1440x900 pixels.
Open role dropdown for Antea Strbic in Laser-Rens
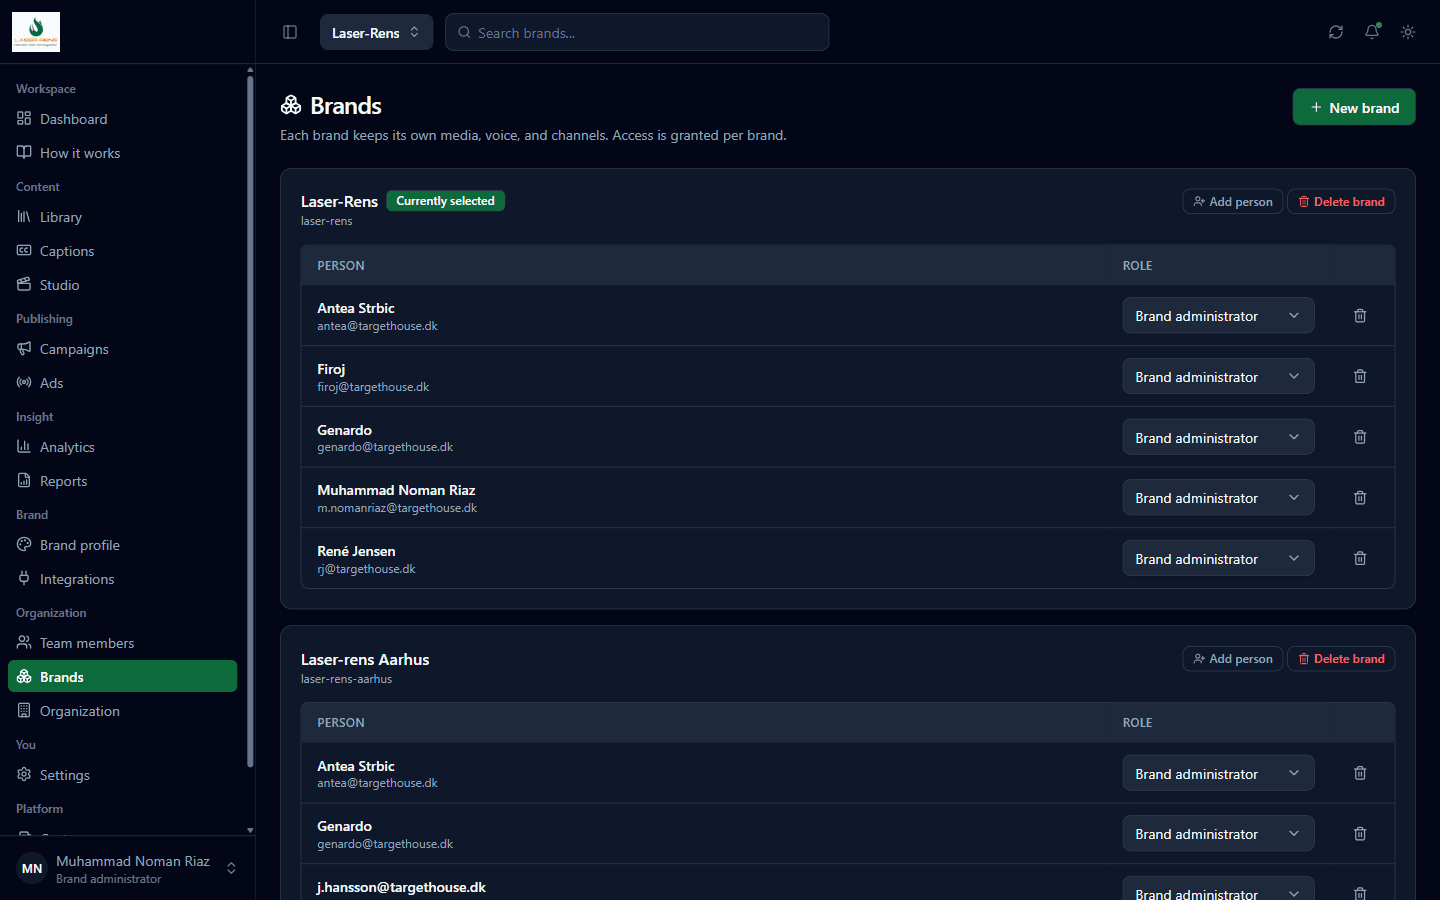(1218, 316)
